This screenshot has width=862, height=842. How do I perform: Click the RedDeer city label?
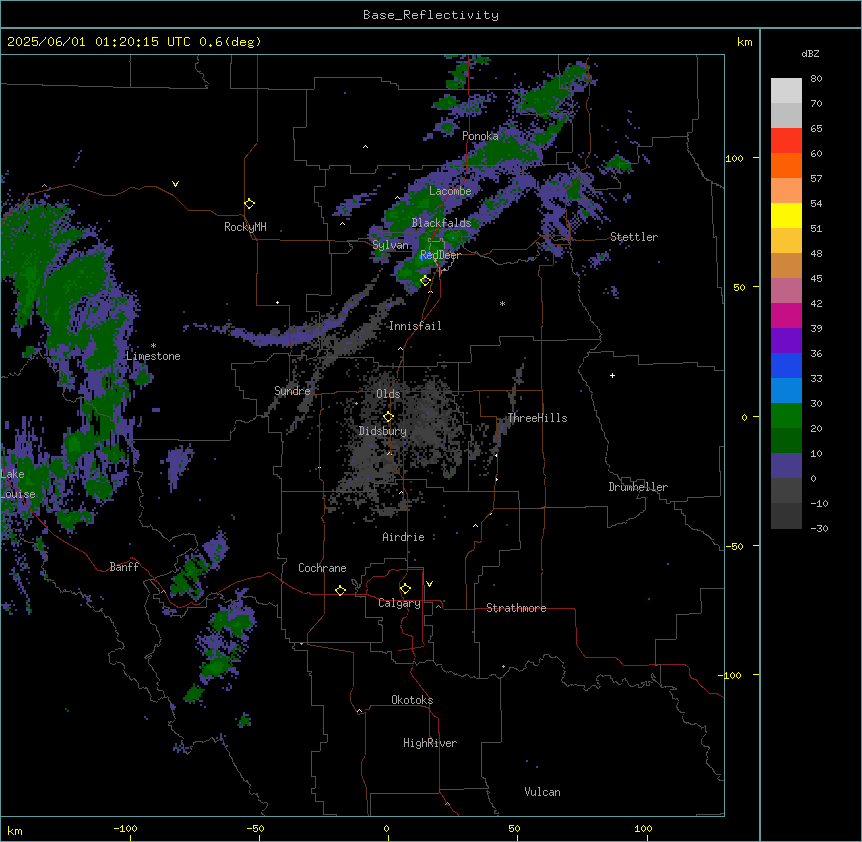click(x=440, y=255)
